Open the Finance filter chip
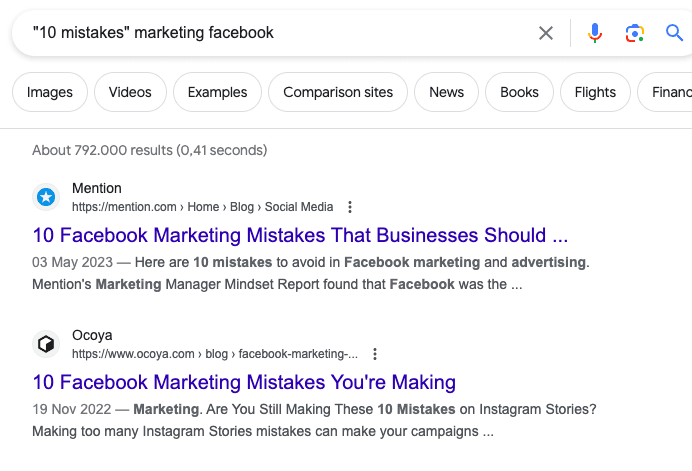Viewport: 692px width, 471px height. (670, 92)
